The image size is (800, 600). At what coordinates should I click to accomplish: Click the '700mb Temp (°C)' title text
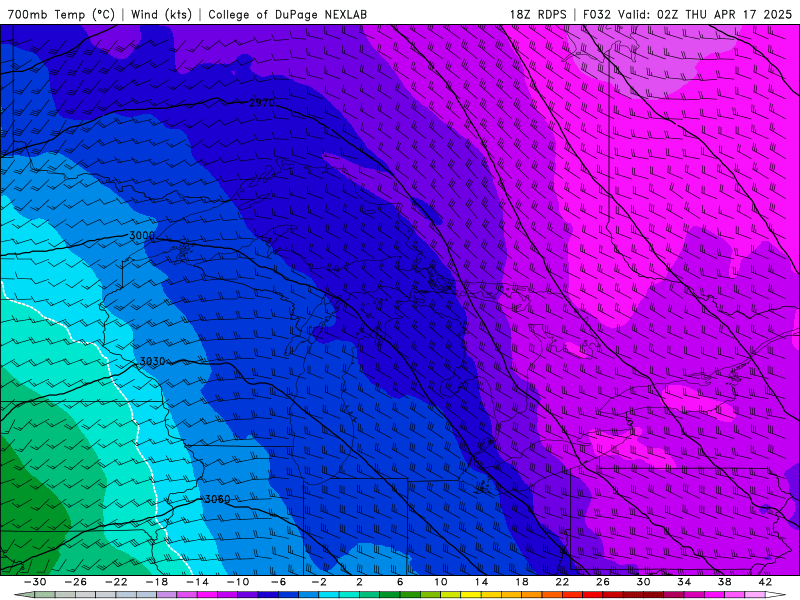(x=61, y=14)
